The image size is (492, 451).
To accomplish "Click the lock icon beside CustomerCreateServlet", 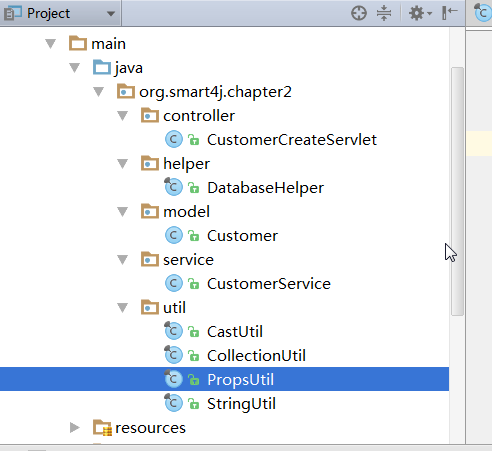I will [x=193, y=140].
